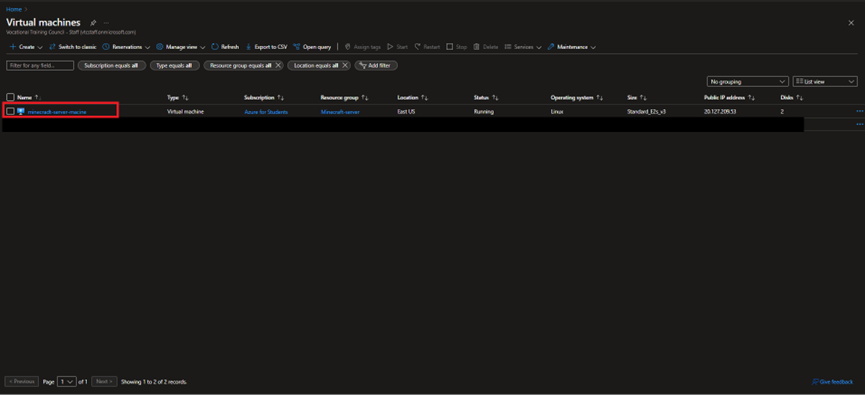
Task: Sort by the Name column
Action: 29,98
